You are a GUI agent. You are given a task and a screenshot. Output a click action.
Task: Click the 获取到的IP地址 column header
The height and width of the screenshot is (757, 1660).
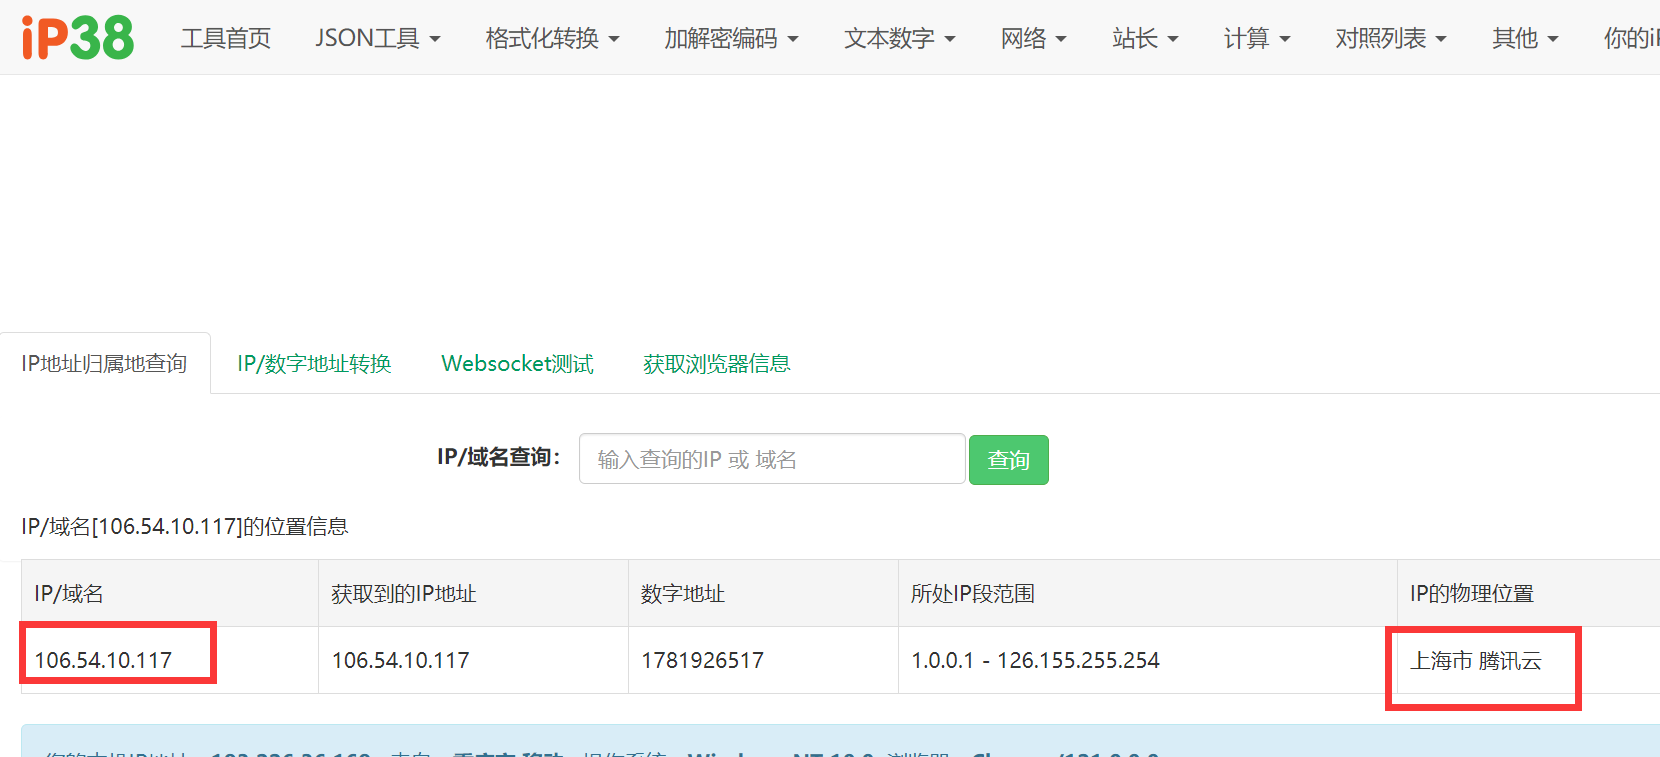tap(404, 593)
